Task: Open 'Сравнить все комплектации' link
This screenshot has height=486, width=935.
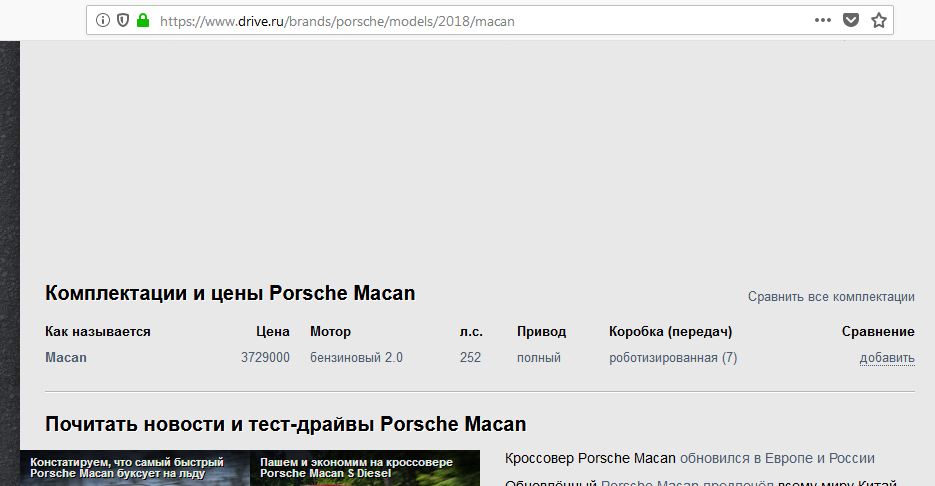Action: 831,297
